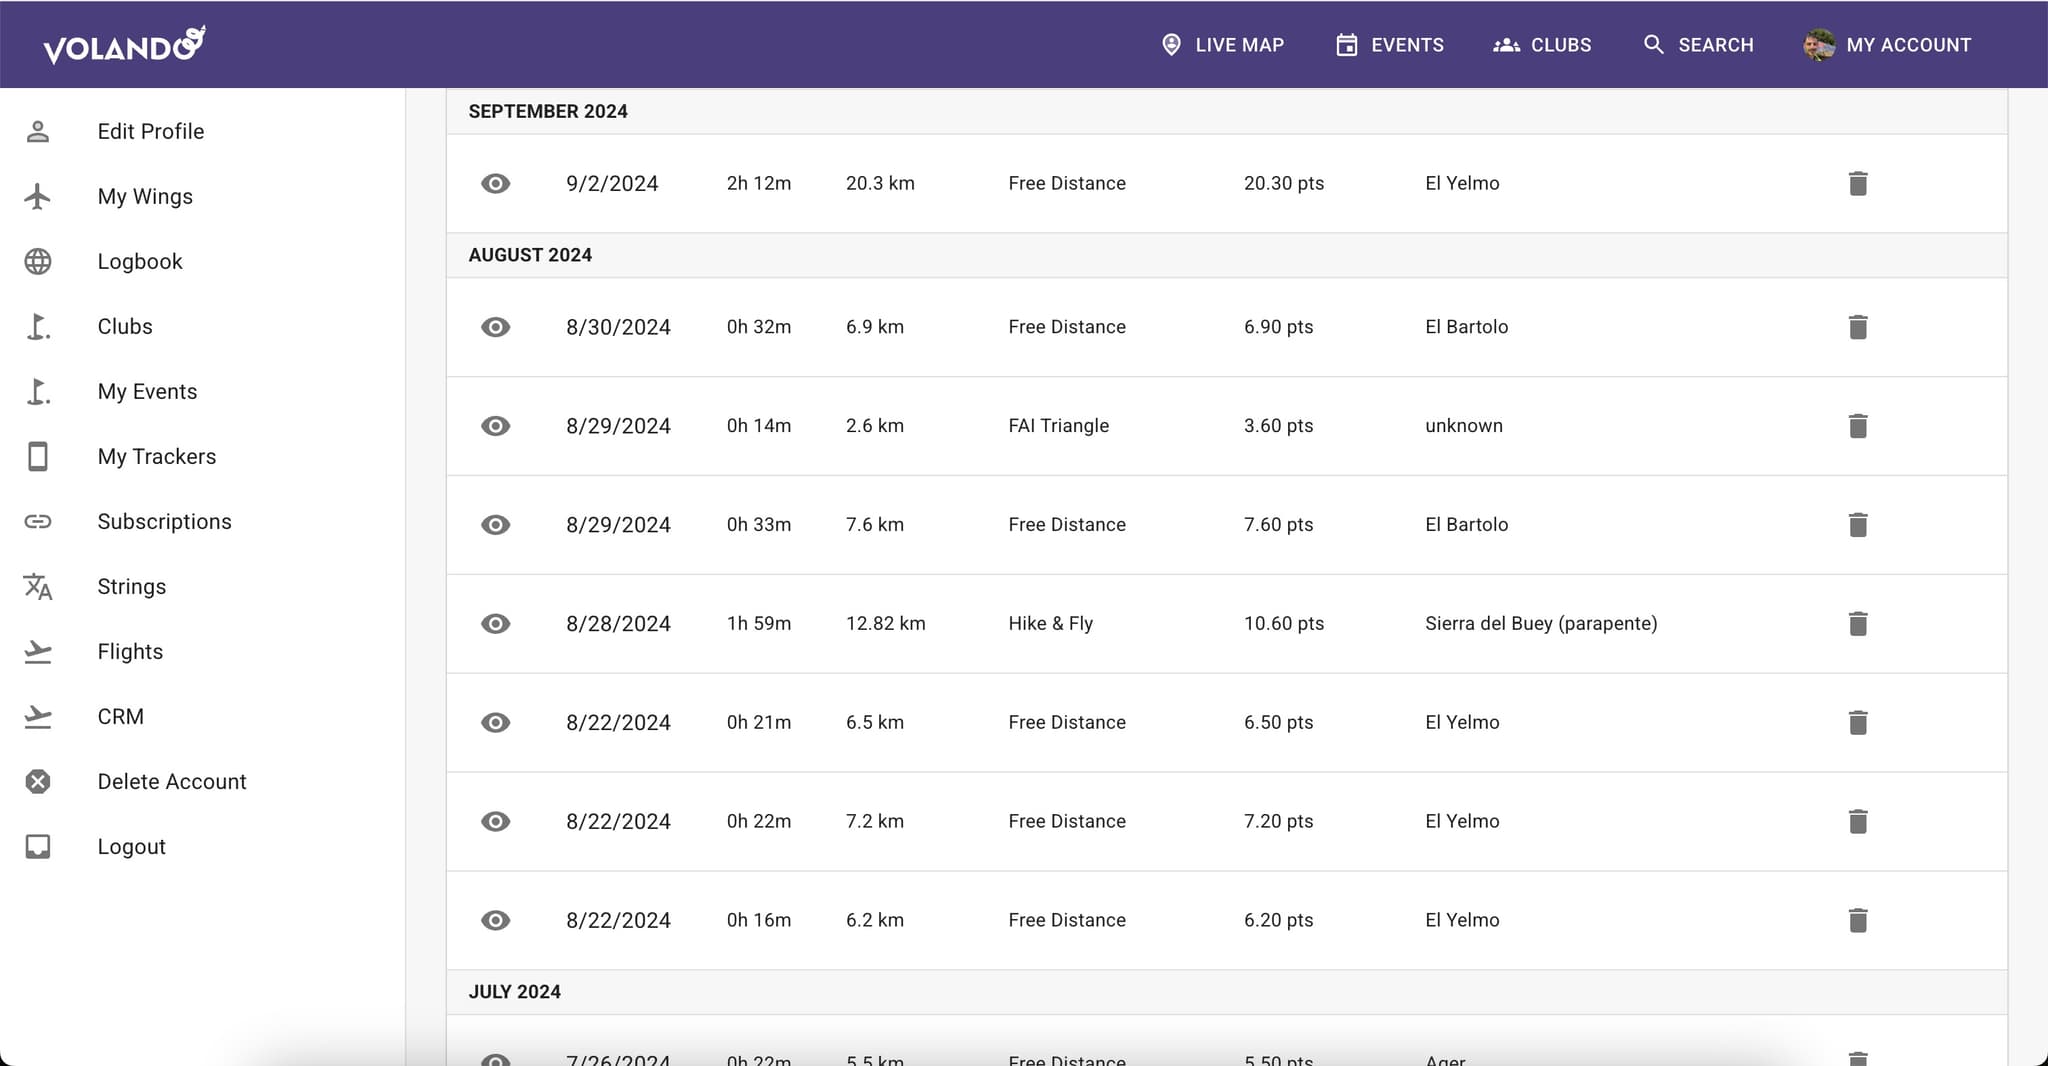Viewport: 2048px width, 1066px height.
Task: Open Search from the header
Action: 1698,45
